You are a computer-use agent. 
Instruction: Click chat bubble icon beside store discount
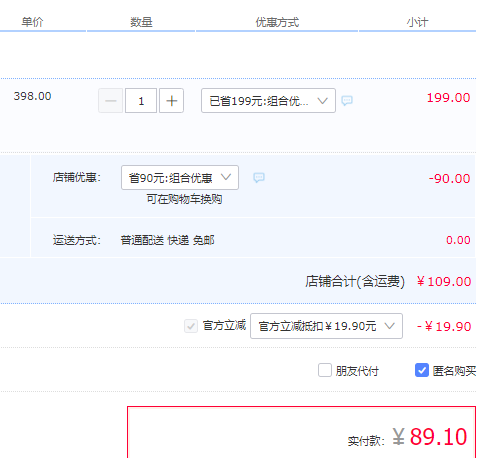point(259,177)
